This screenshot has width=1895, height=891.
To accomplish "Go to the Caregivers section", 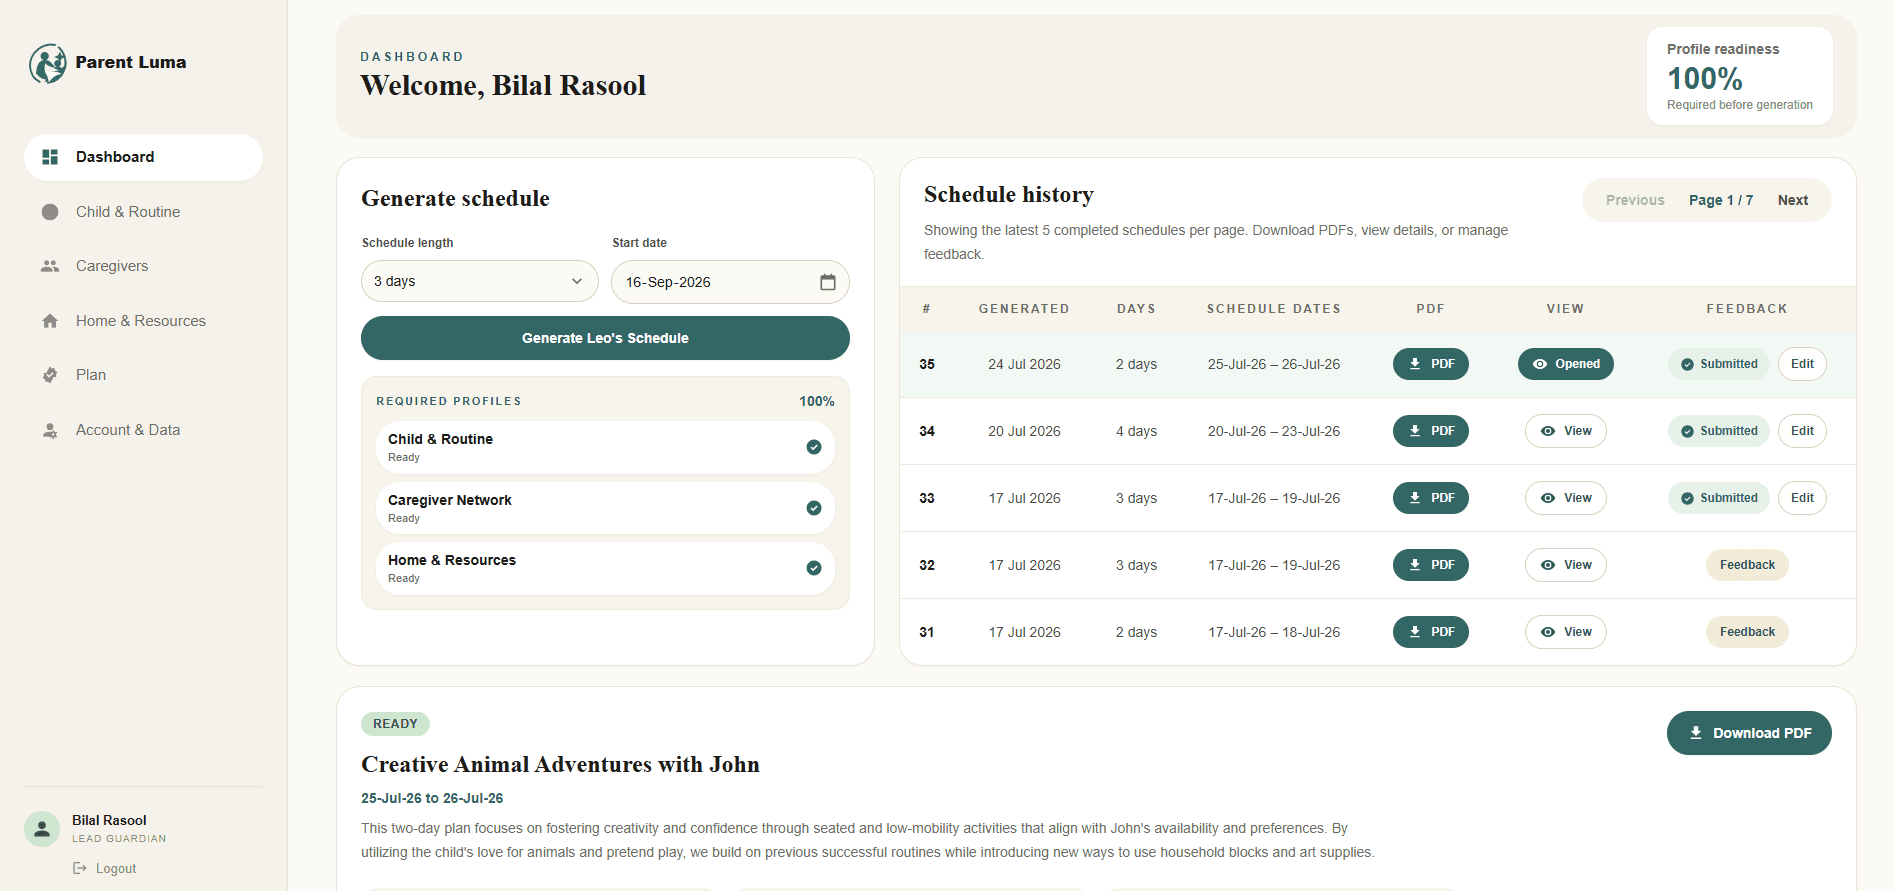I will tap(143, 266).
